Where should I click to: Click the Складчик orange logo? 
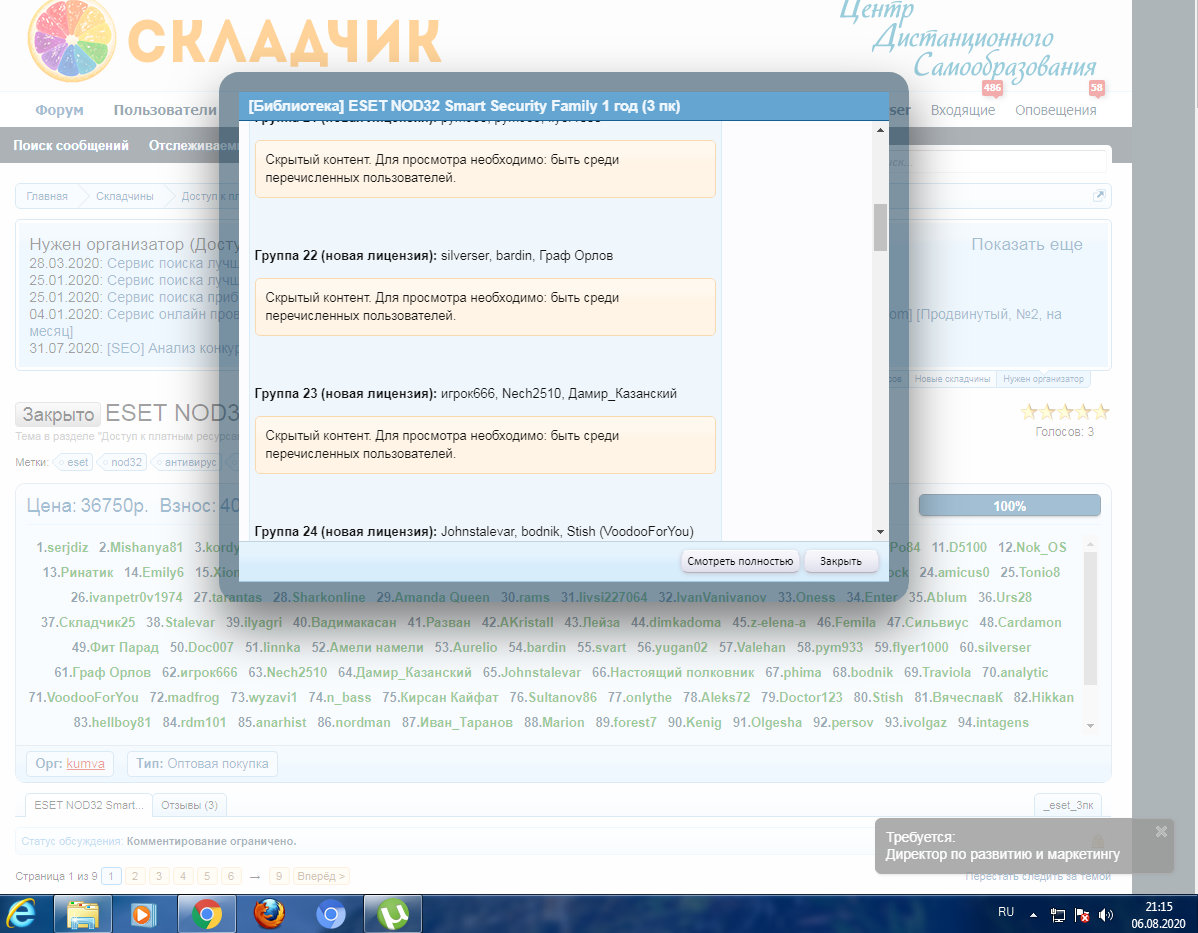(x=234, y=40)
